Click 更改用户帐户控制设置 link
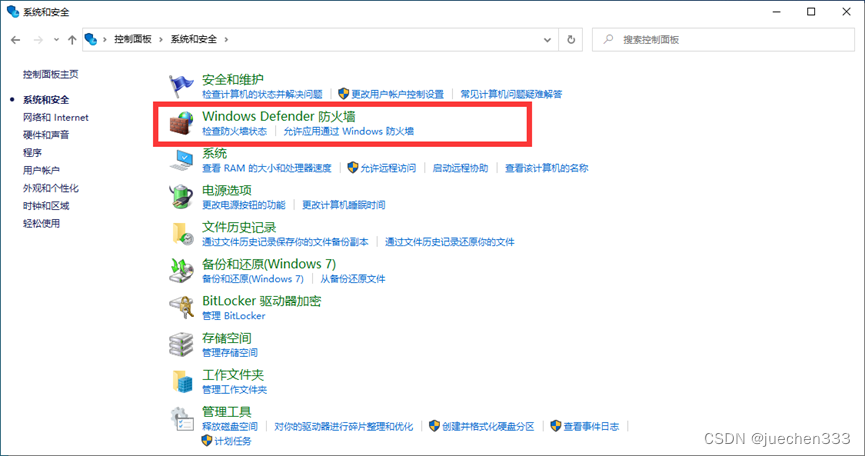865x456 pixels. 397,94
